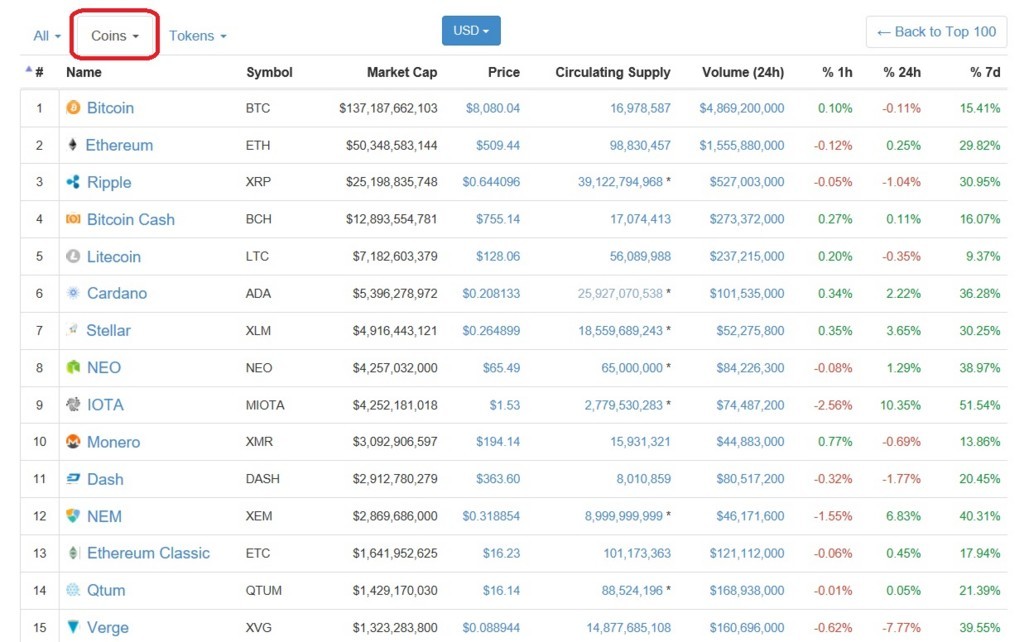This screenshot has height=642, width=1024.
Task: Open the Ethereum Classic name link
Action: click(148, 553)
